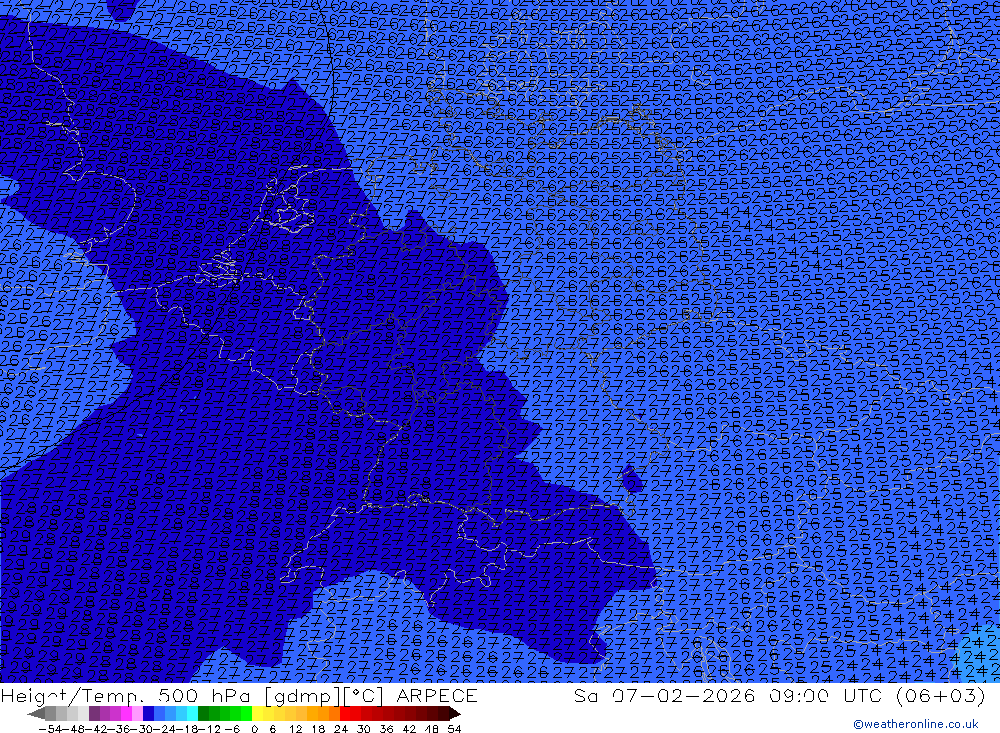Screen dimensions: 1000x733
Task: Pick the bright yellow swatch above label 0
Action: [x=257, y=714]
